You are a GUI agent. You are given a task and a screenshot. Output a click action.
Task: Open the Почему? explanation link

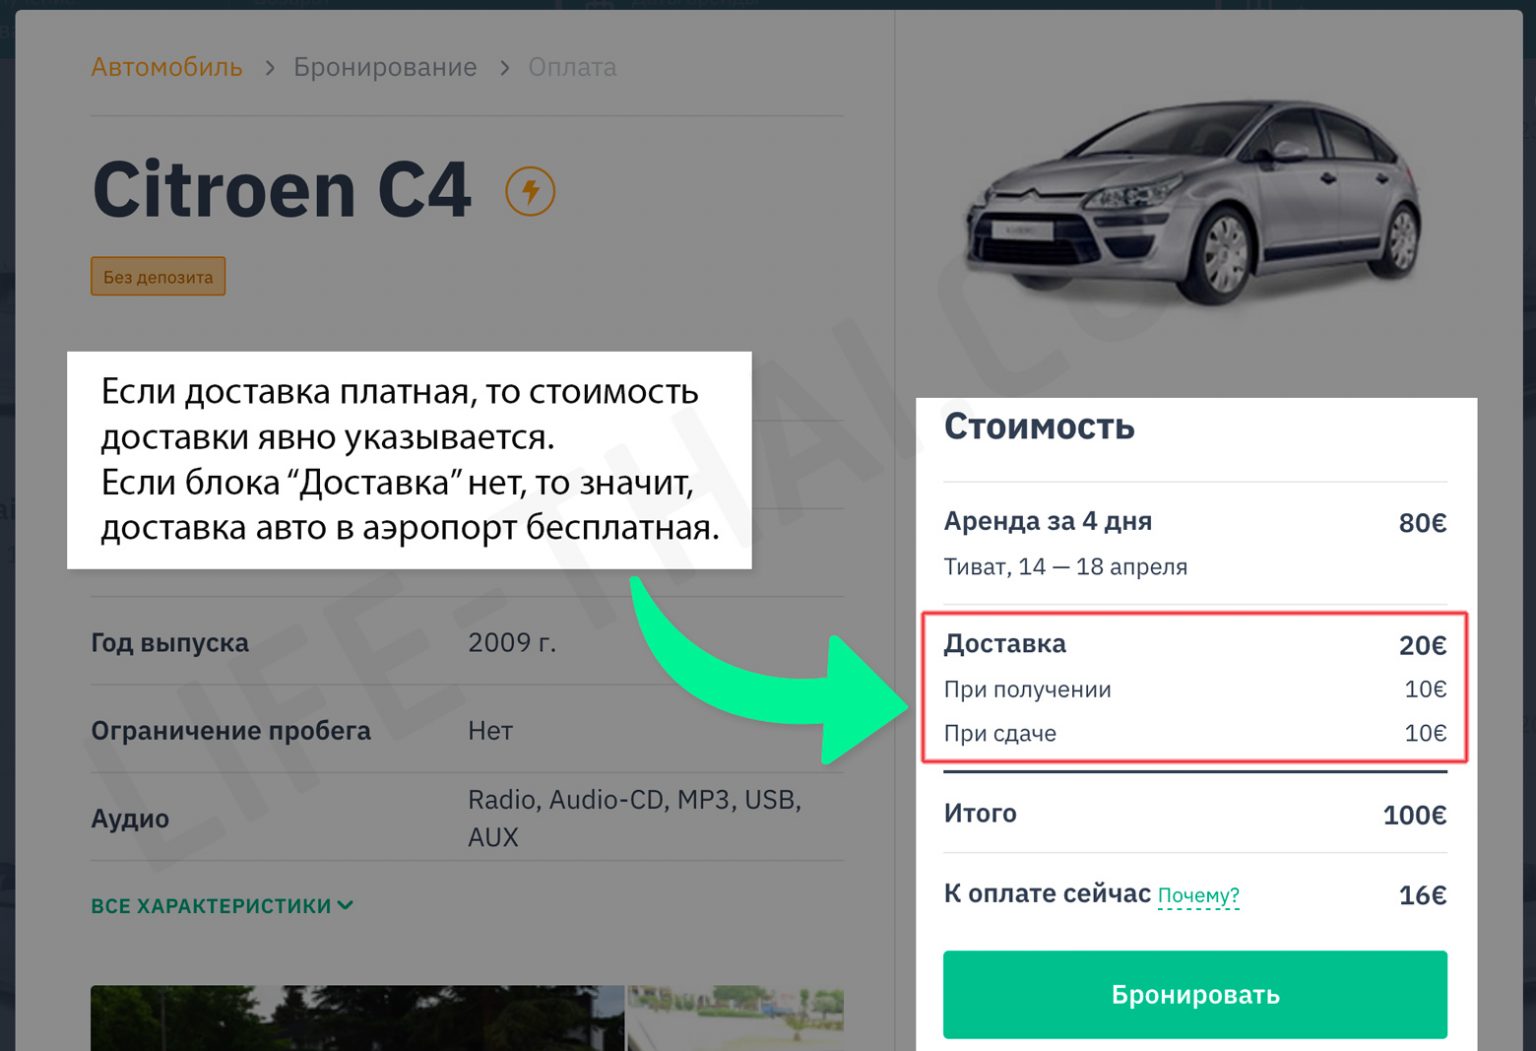(x=1198, y=895)
